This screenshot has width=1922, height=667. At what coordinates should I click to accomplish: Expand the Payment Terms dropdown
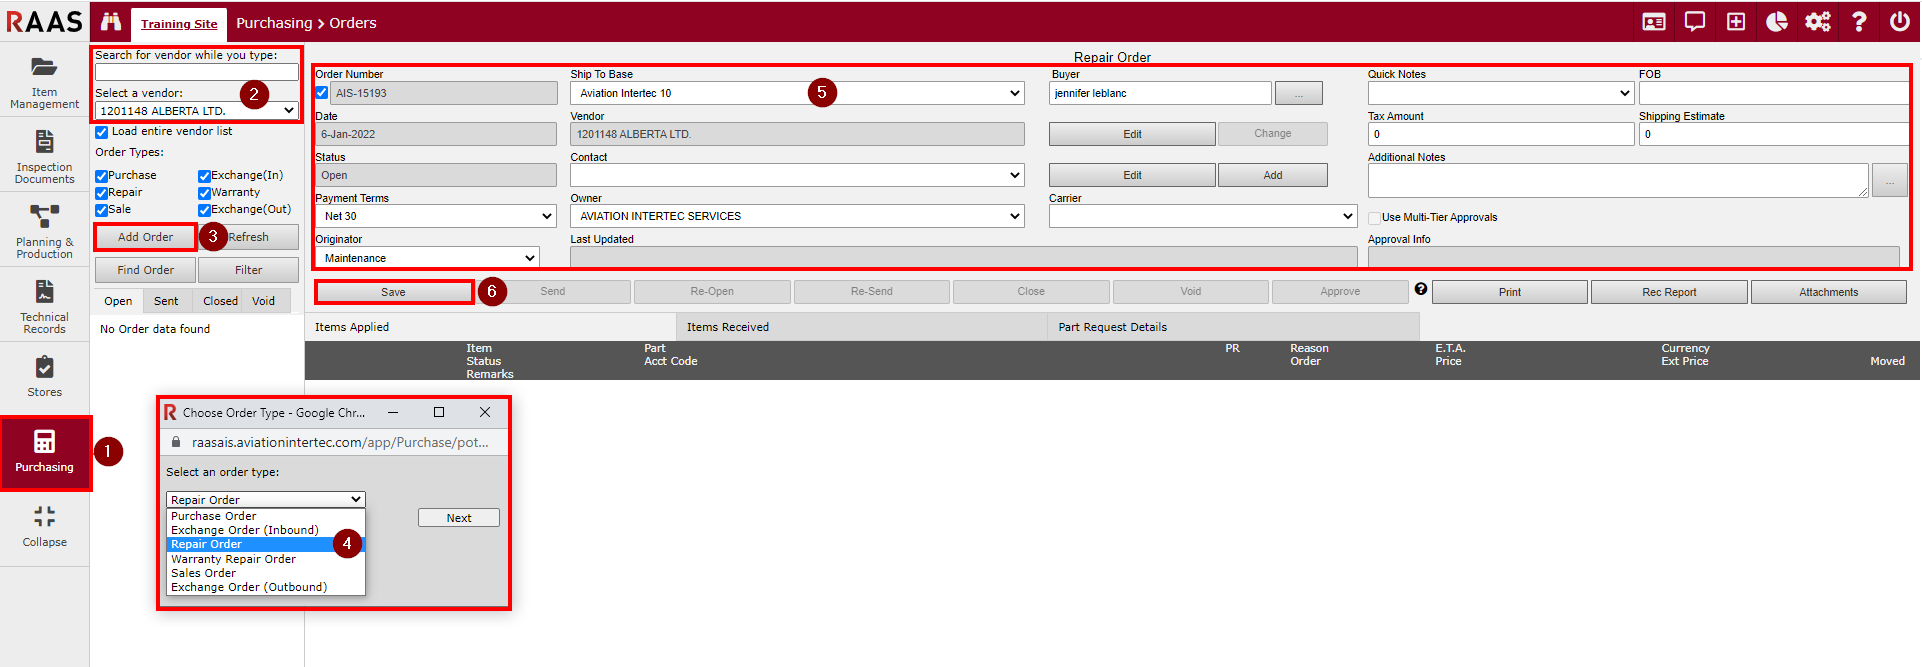(435, 216)
